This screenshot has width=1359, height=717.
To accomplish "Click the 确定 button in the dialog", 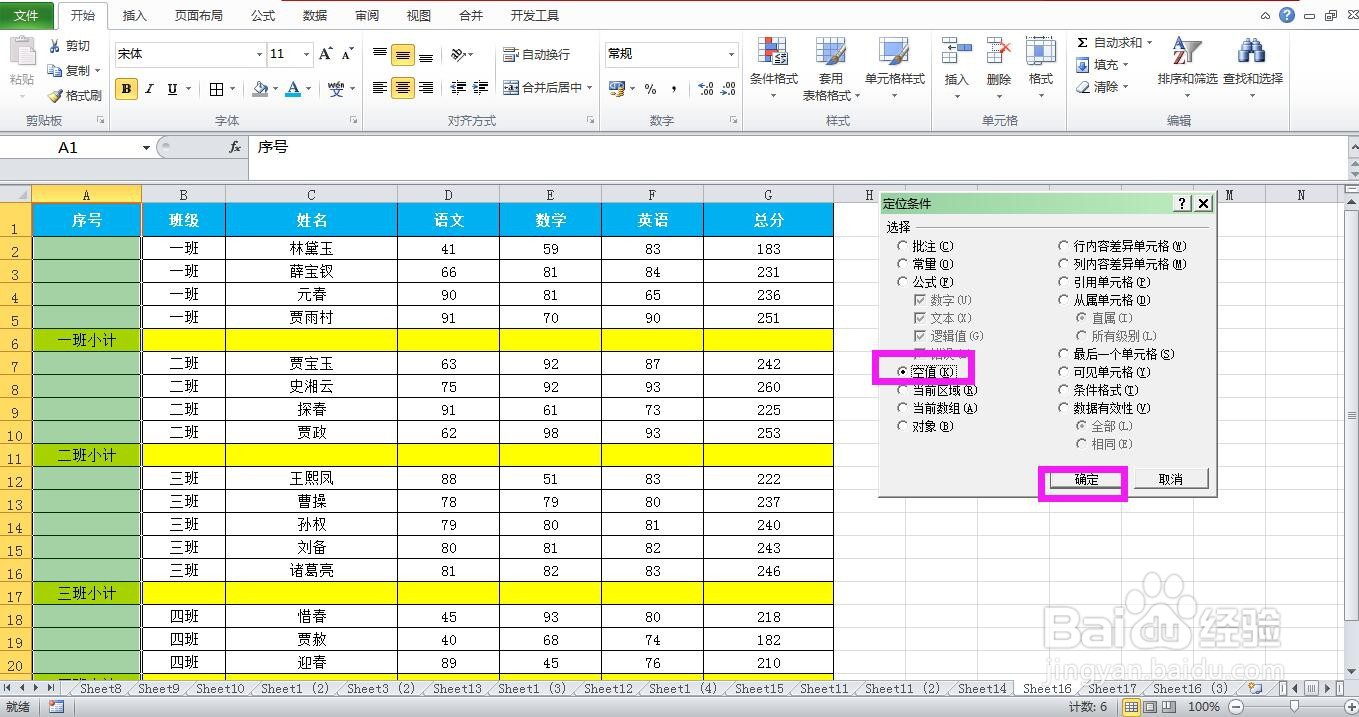I will [1083, 480].
